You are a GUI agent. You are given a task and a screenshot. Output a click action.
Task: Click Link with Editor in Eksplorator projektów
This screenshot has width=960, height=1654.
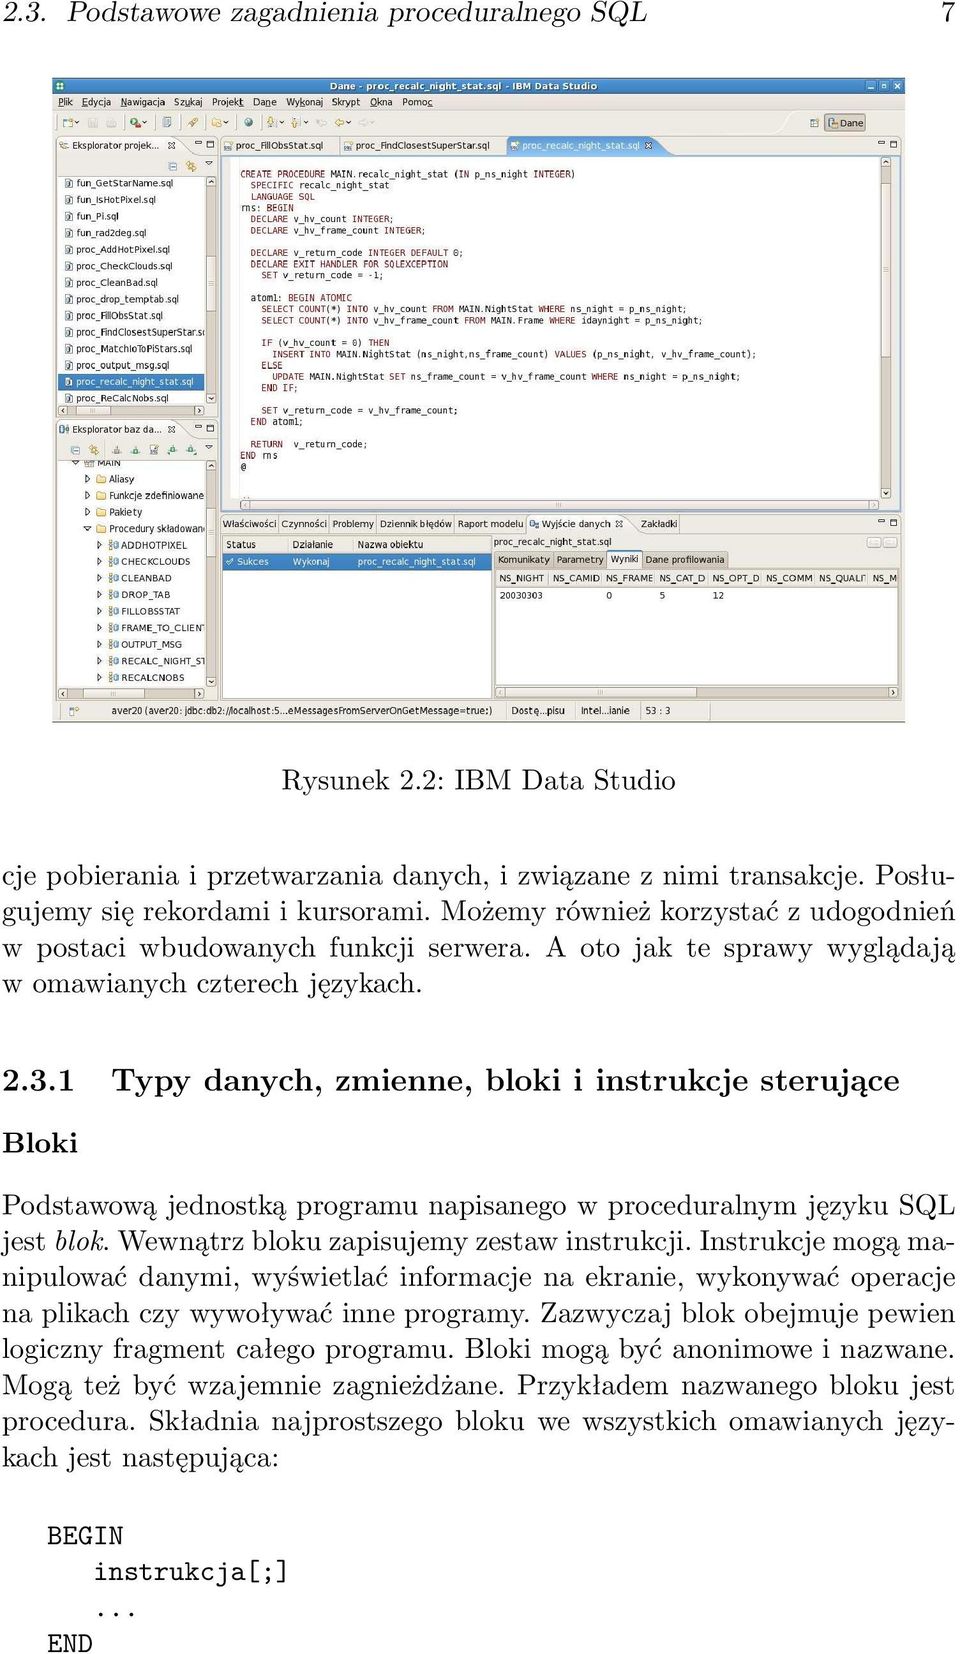click(190, 166)
